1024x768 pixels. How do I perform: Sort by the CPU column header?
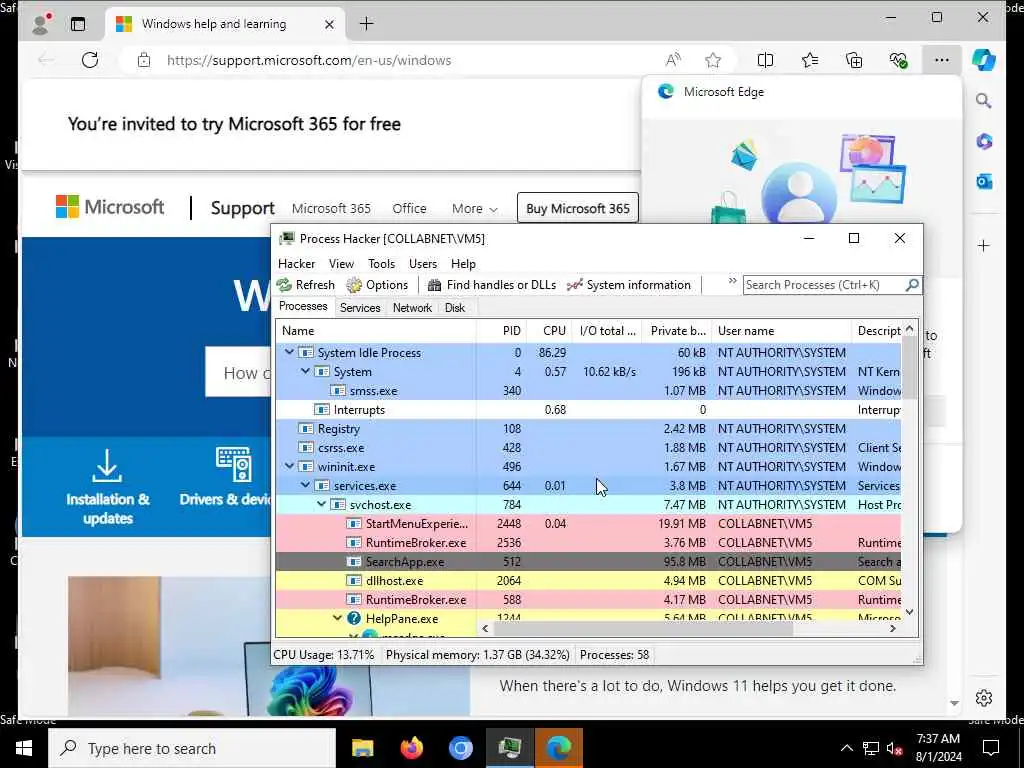coord(550,331)
